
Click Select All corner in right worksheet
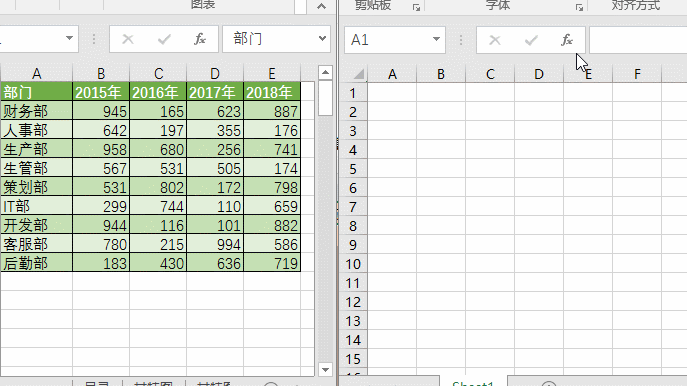(x=358, y=74)
